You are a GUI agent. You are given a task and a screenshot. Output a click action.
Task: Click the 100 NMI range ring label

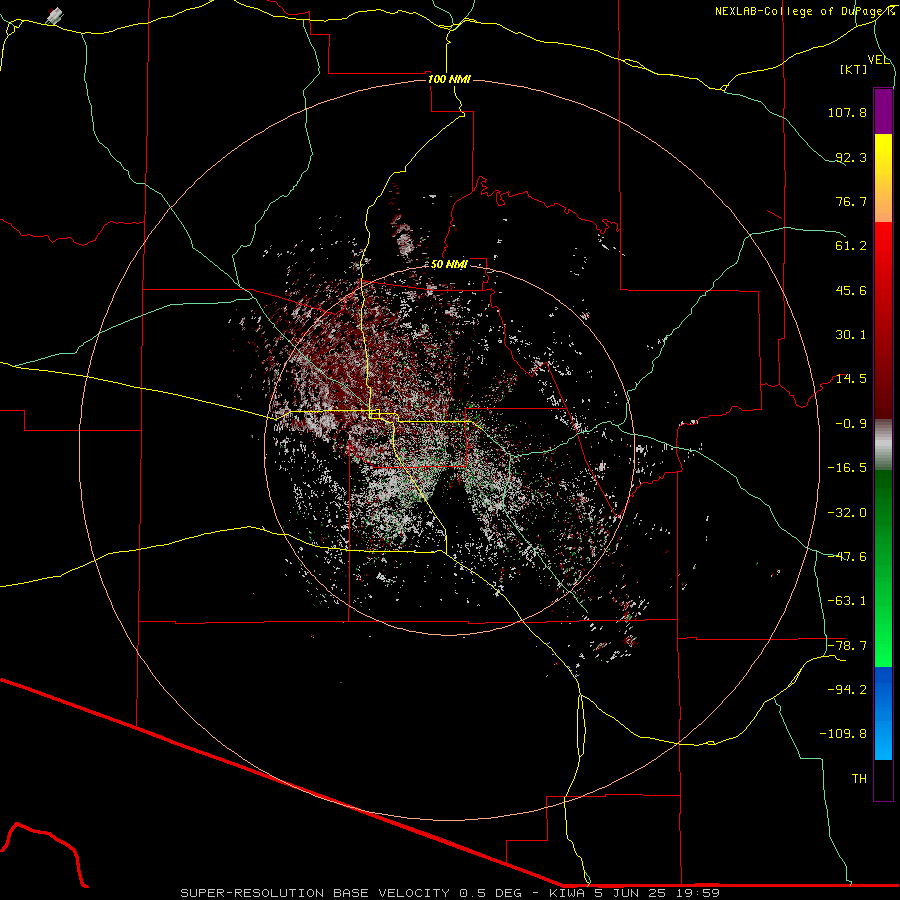449,79
